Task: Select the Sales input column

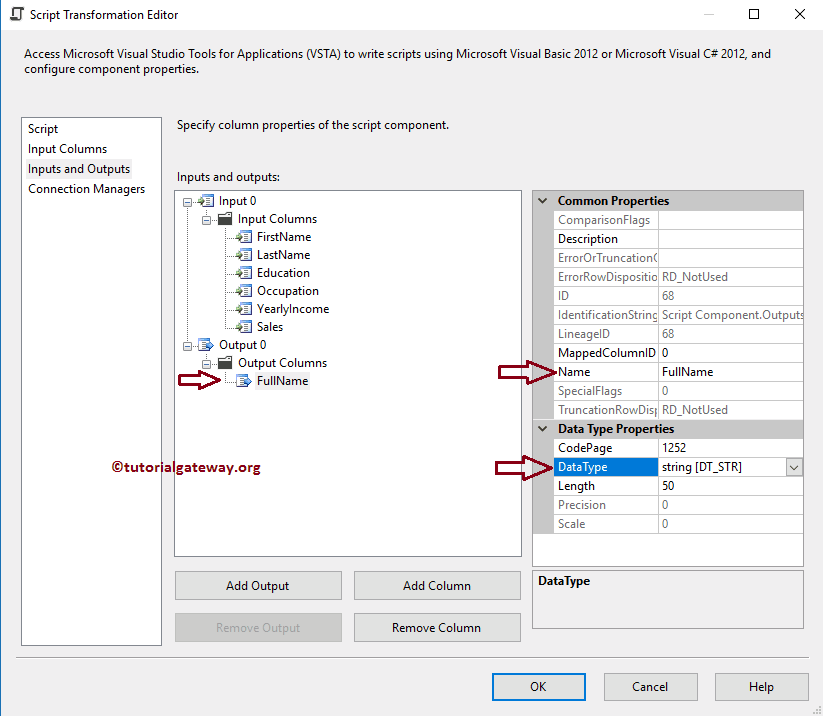Action: [270, 327]
